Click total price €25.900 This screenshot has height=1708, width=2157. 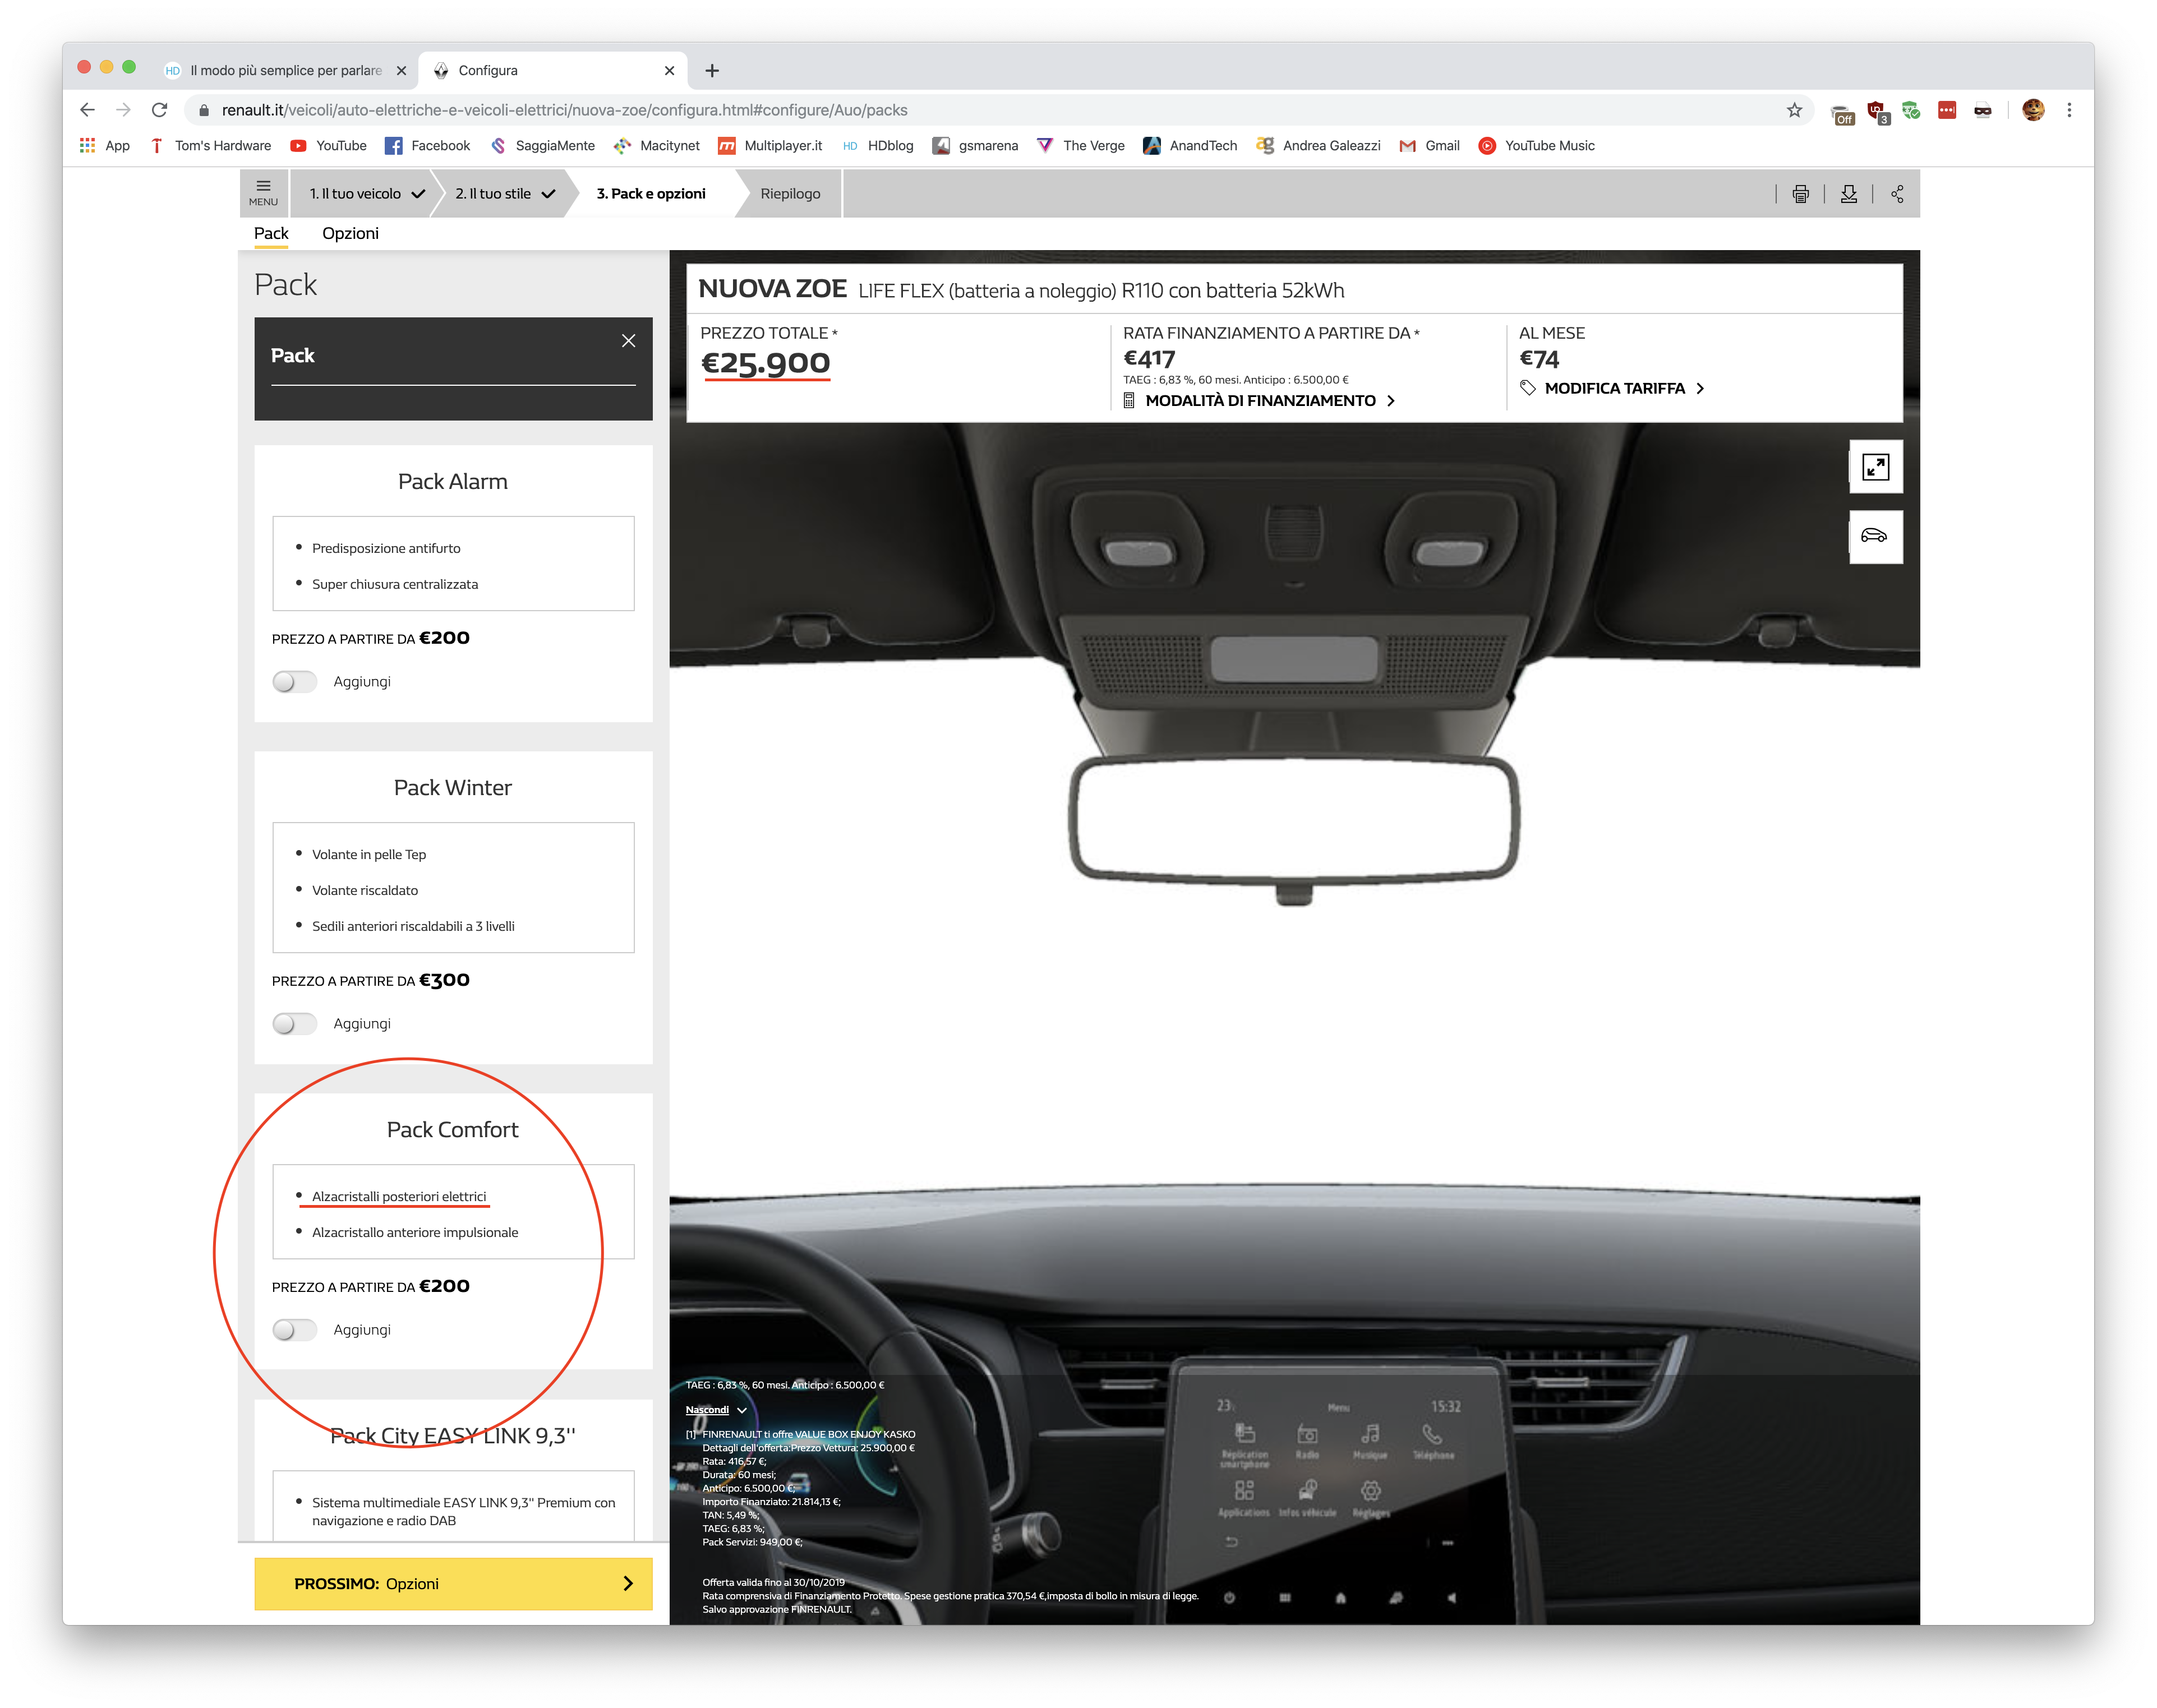(x=765, y=363)
